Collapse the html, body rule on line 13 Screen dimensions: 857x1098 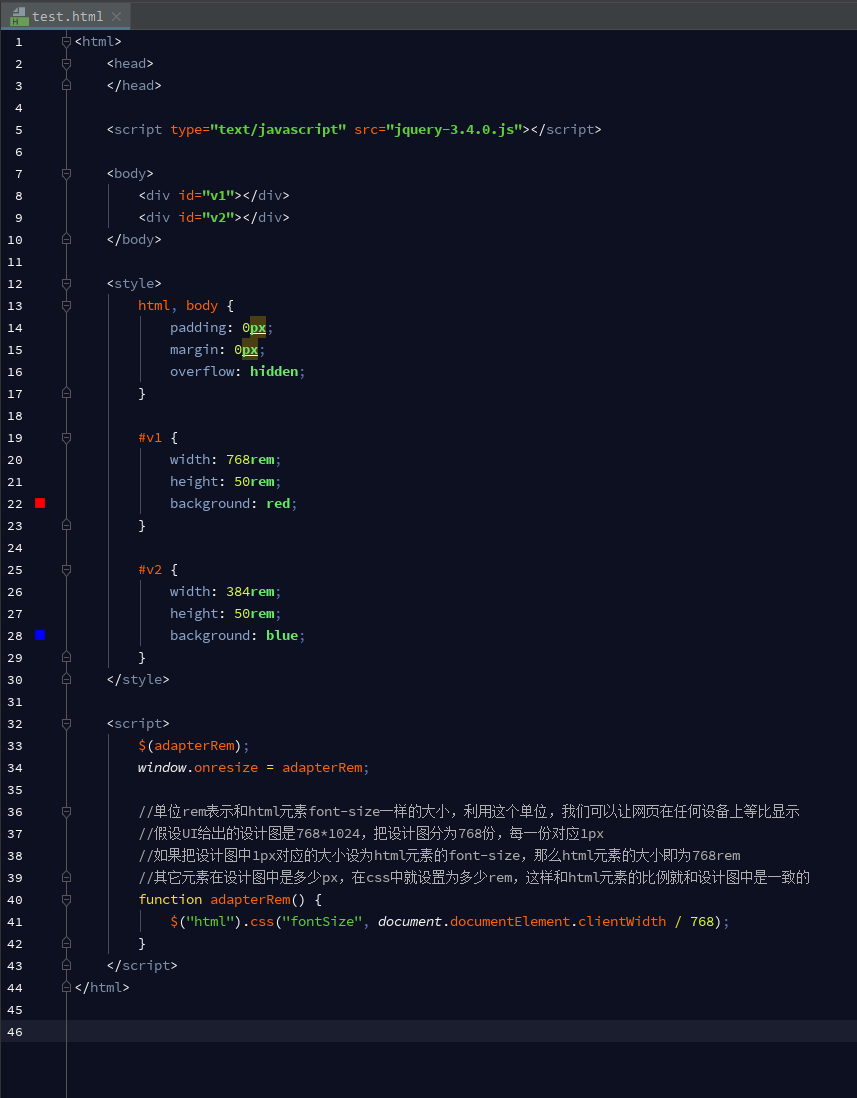67,306
